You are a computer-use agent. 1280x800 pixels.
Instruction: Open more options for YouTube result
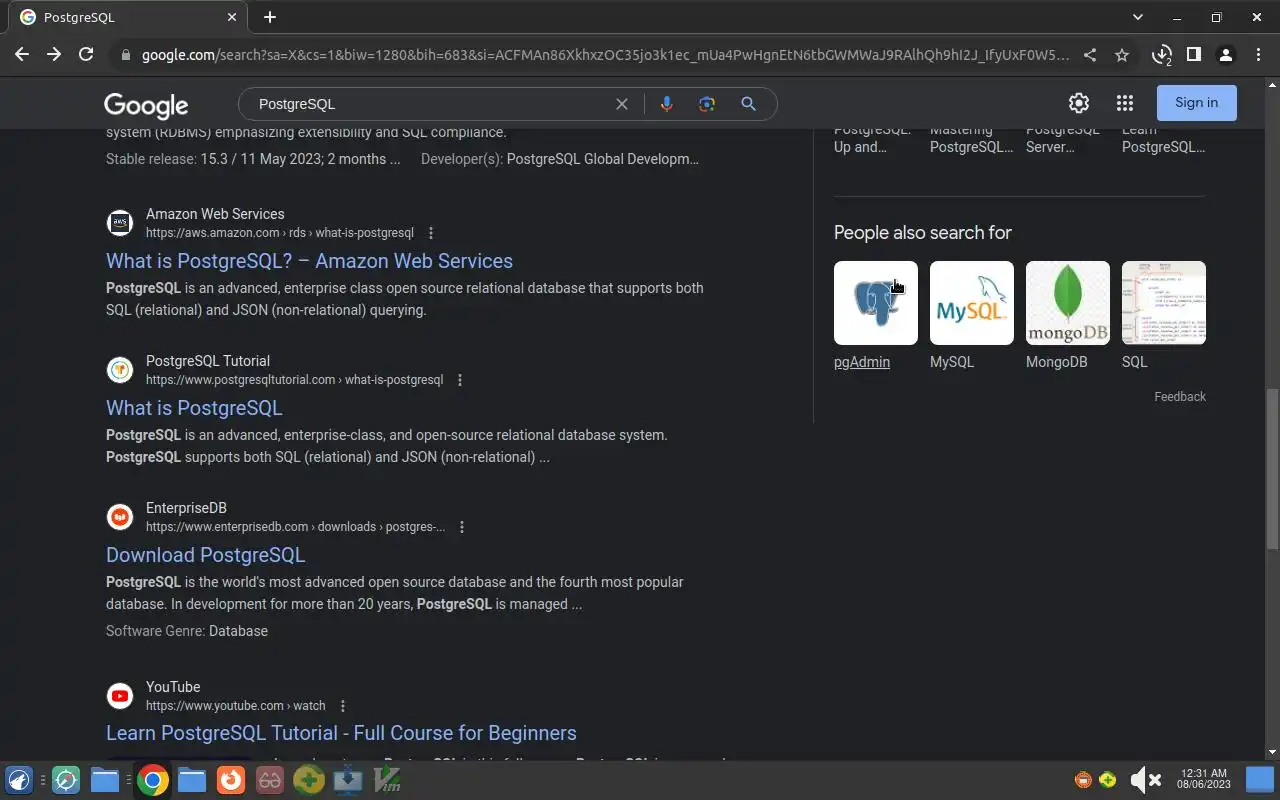tap(343, 706)
